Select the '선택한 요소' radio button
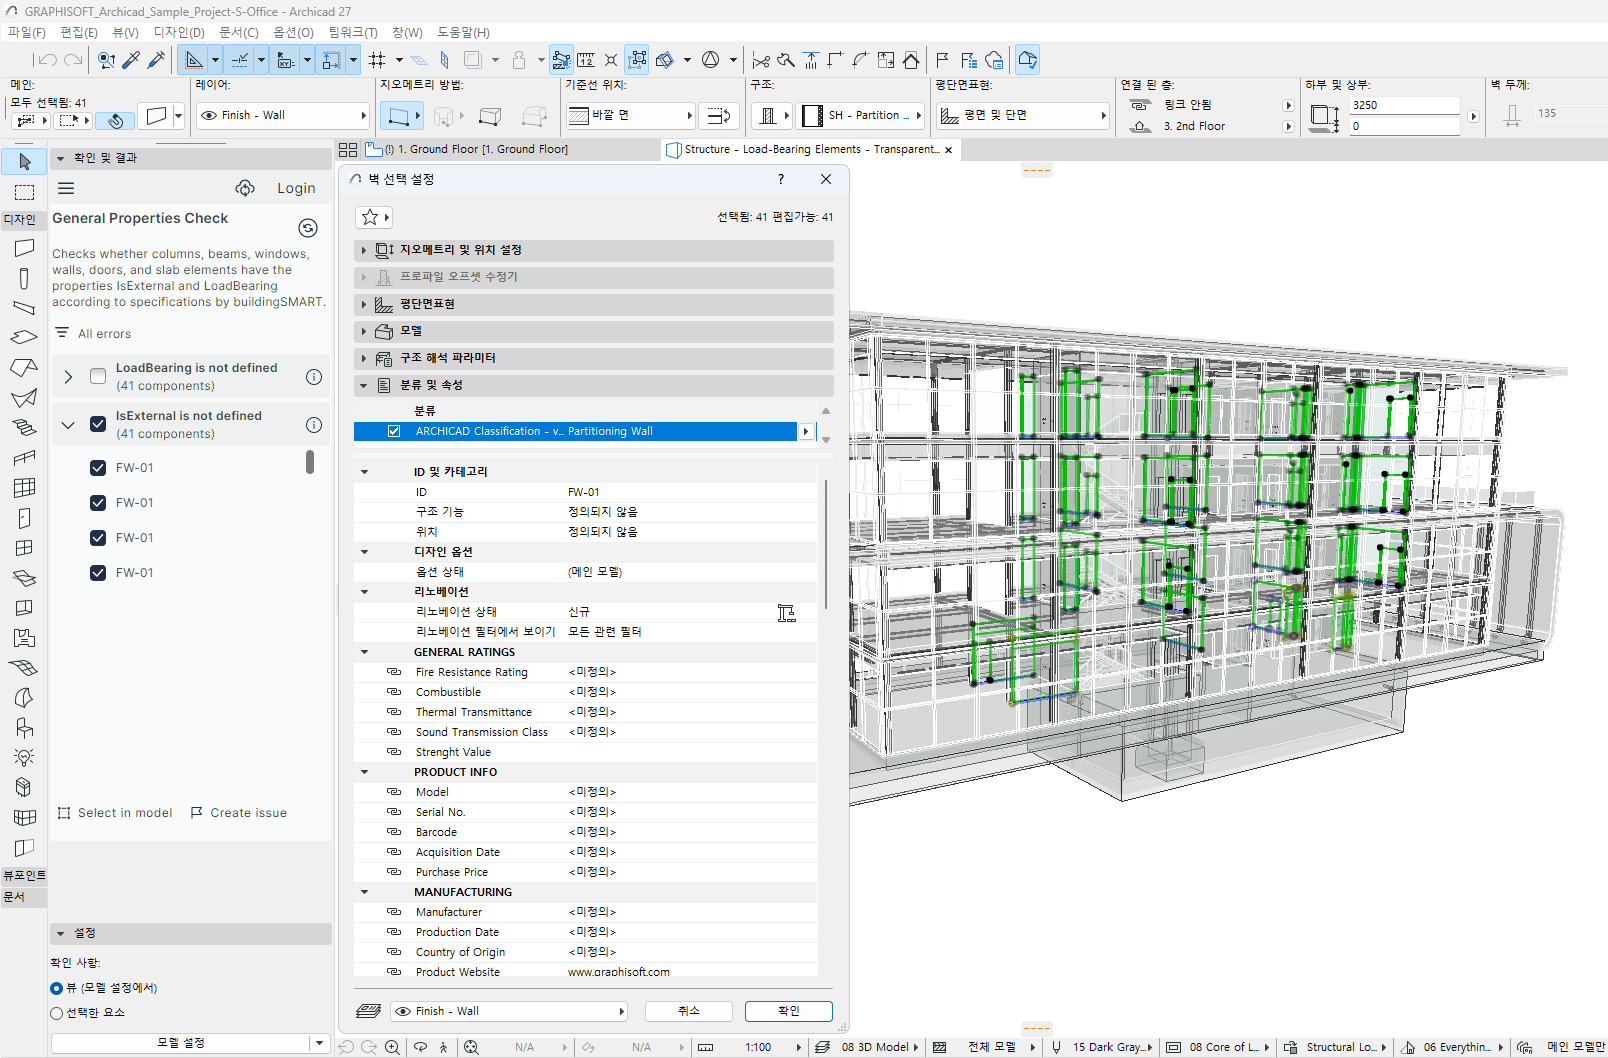 57,1013
